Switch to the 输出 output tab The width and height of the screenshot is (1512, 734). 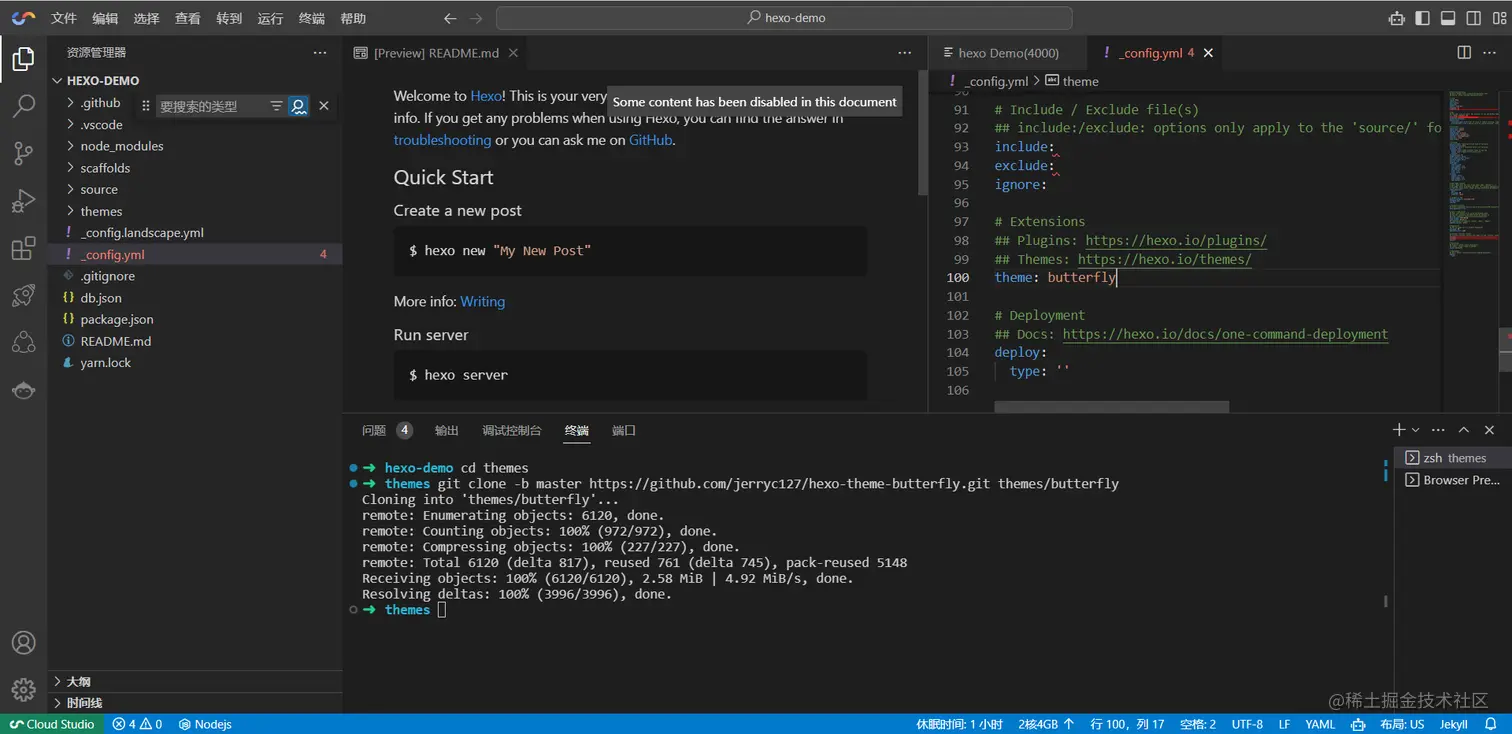pos(447,430)
